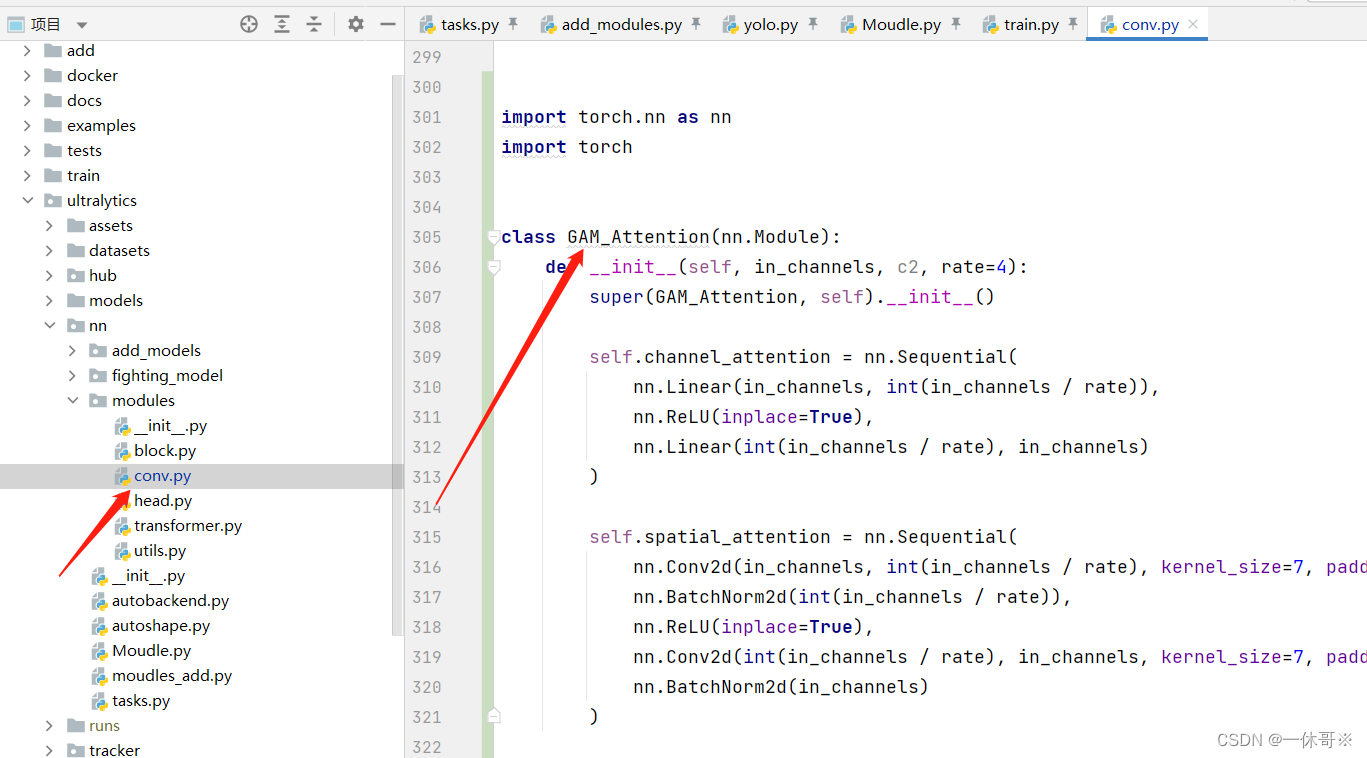Screen dimensions: 1367x758
Task: Click 'self.spatial_attention' on line 315
Action: [x=710, y=537]
